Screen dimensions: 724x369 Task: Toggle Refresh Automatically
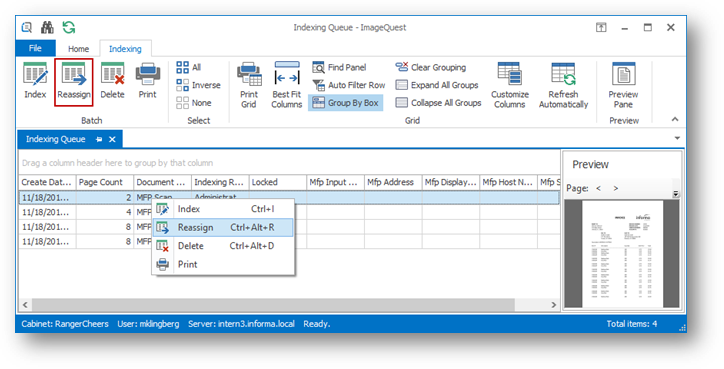pos(563,86)
